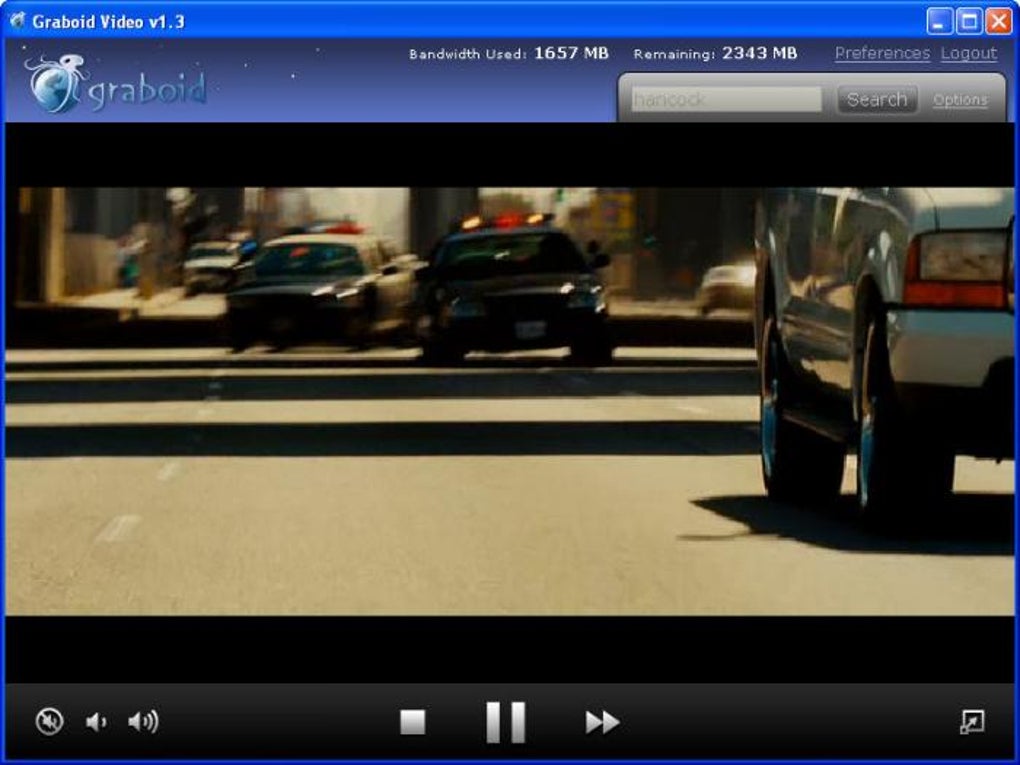
Task: Open the Preferences link
Action: click(x=882, y=53)
